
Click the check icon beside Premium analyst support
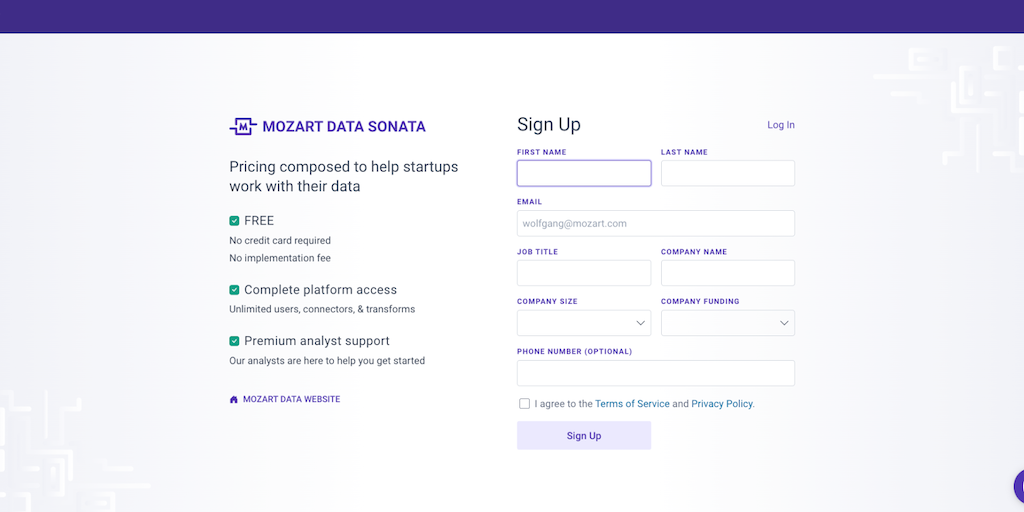(234, 341)
